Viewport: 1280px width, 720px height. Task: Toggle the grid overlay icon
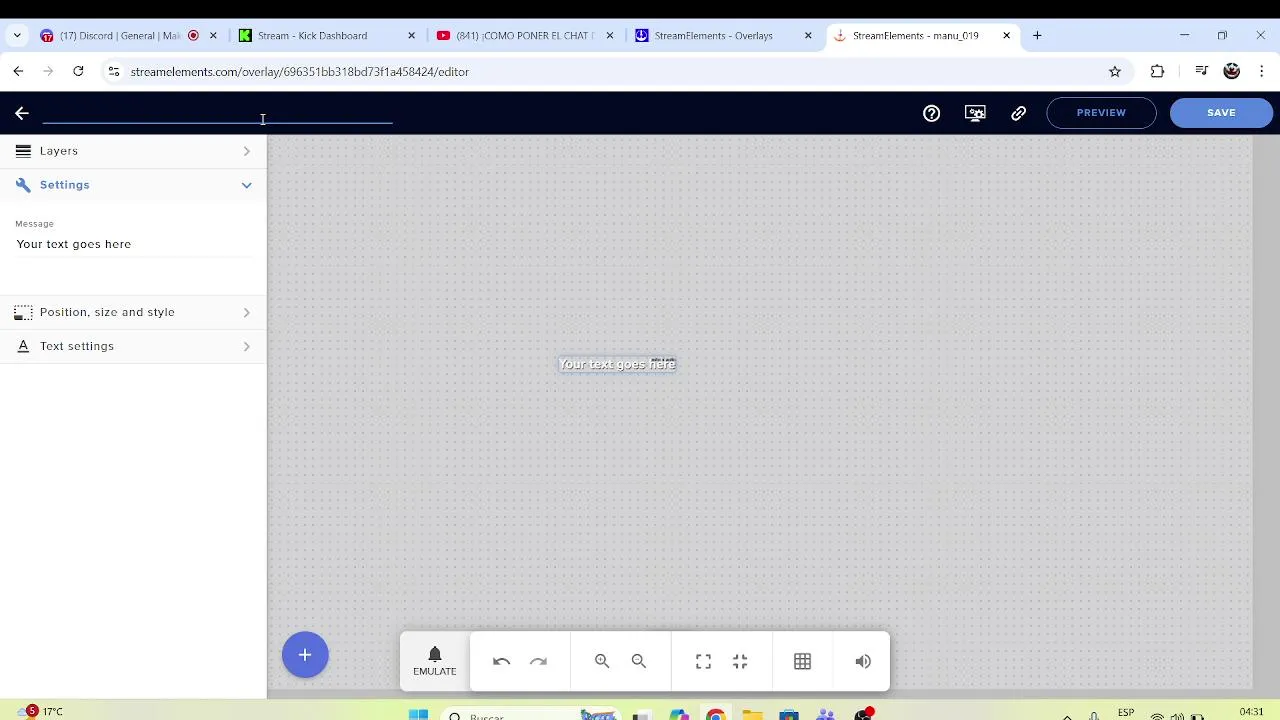point(802,661)
